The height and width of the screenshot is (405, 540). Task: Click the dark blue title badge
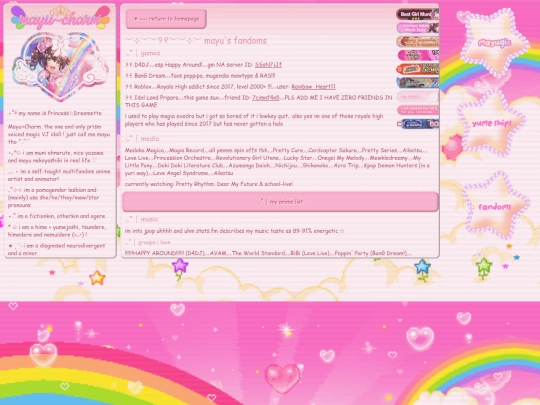[417, 124]
